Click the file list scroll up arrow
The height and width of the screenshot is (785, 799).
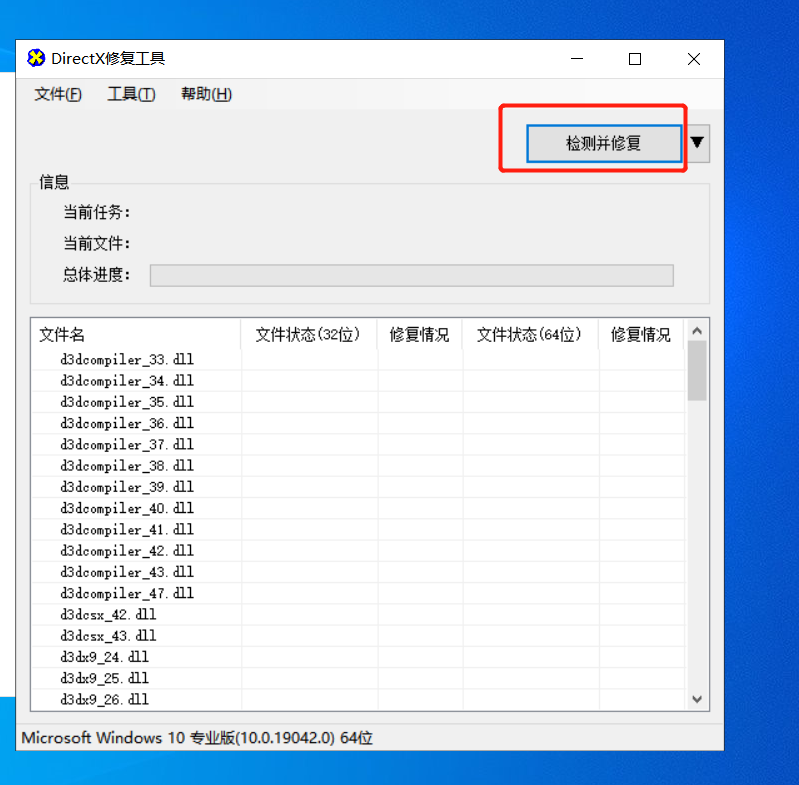pos(697,331)
